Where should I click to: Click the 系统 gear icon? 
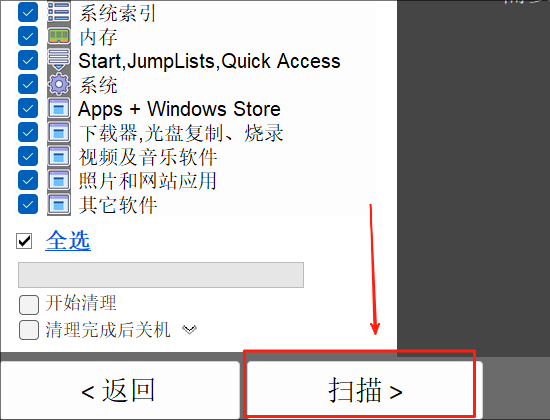(59, 84)
